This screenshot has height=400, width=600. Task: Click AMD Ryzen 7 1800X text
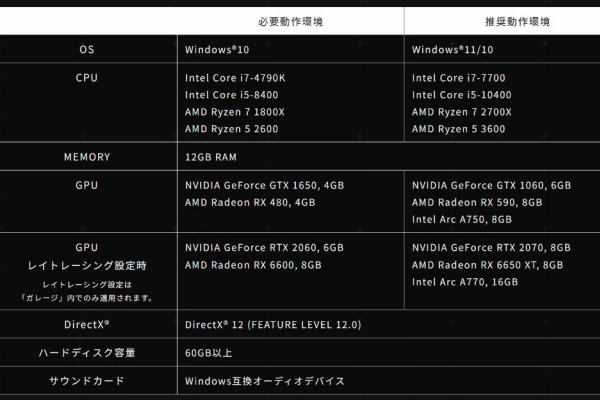235,112
